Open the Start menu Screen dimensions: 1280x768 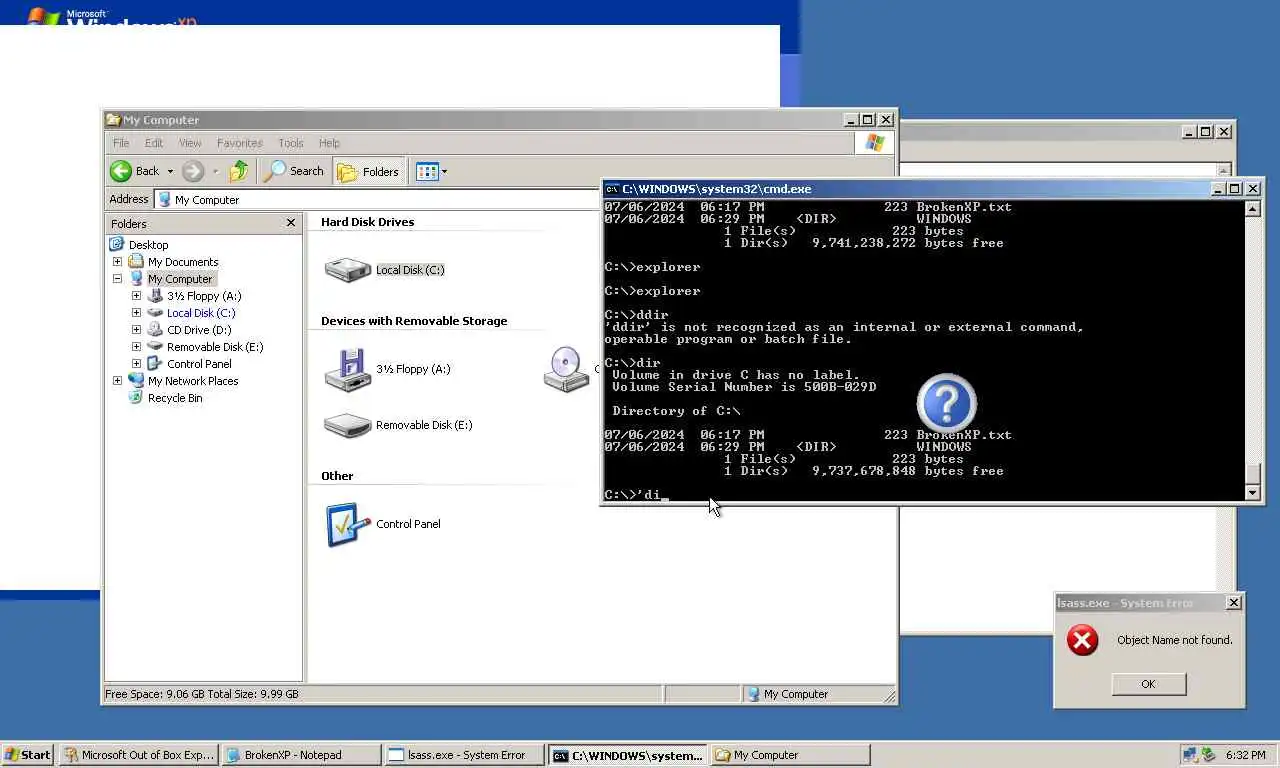click(28, 755)
